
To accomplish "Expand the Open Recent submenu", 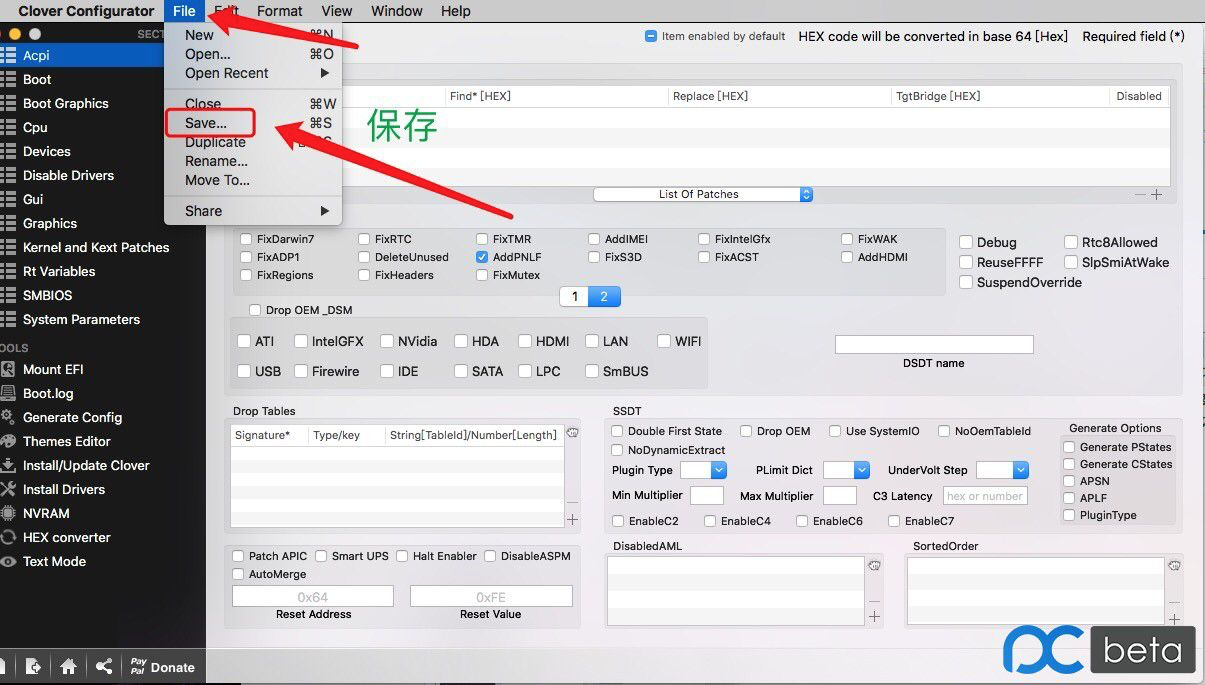I will tap(253, 73).
